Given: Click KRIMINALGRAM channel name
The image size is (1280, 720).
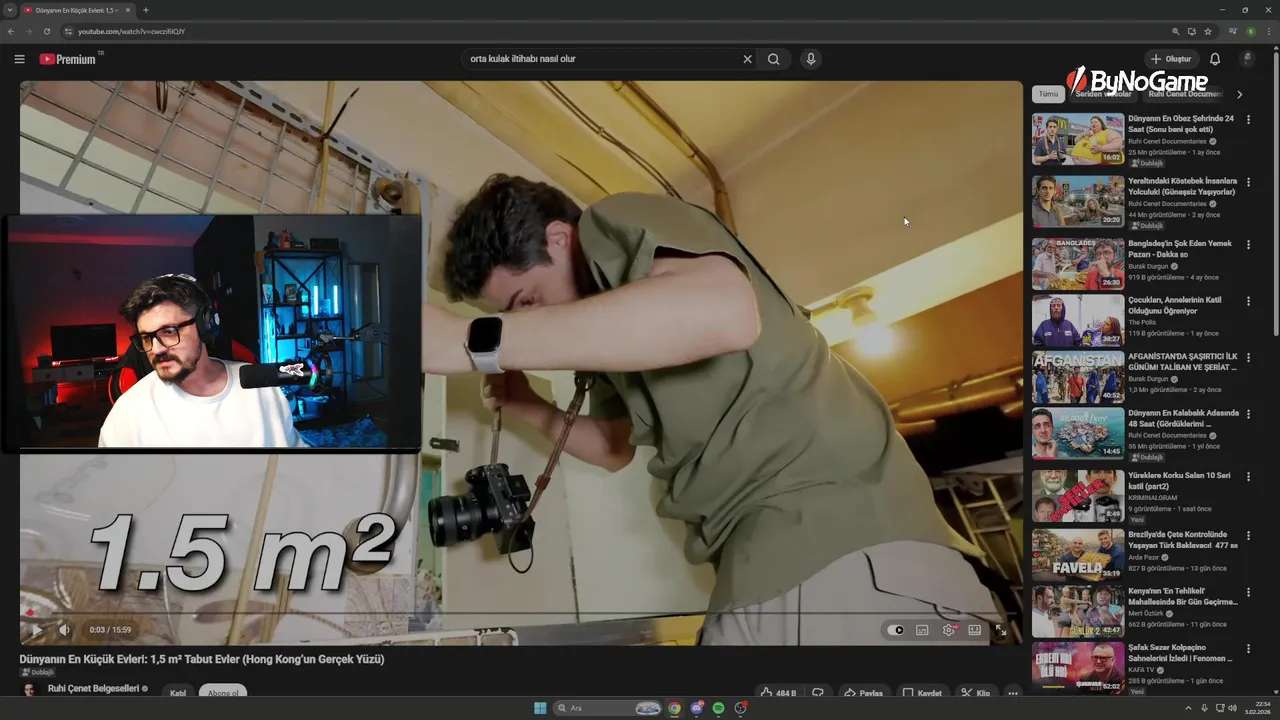Looking at the screenshot, I should pos(1153,497).
